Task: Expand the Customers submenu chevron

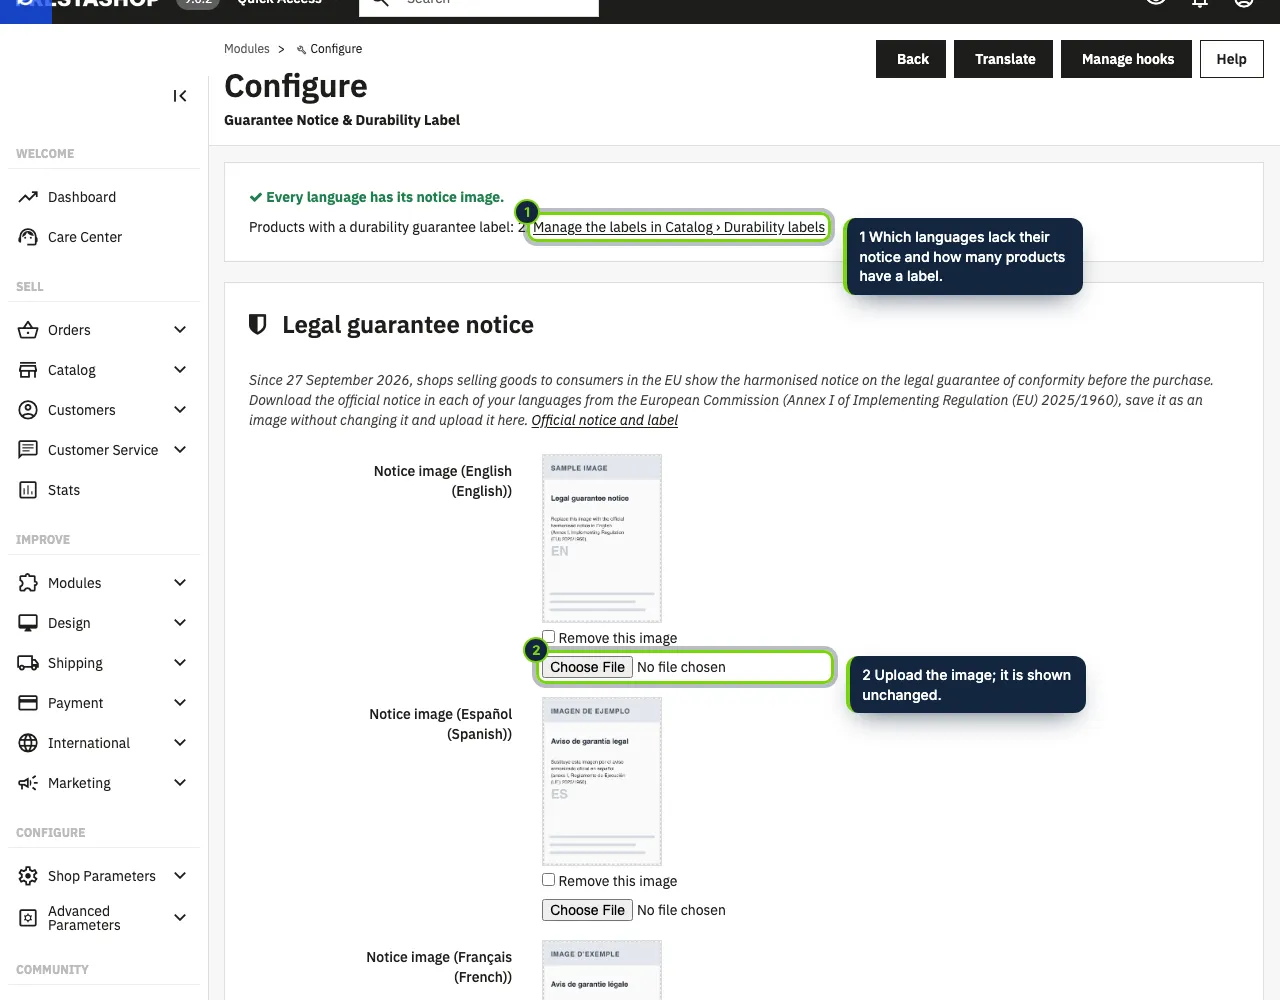Action: tap(180, 410)
